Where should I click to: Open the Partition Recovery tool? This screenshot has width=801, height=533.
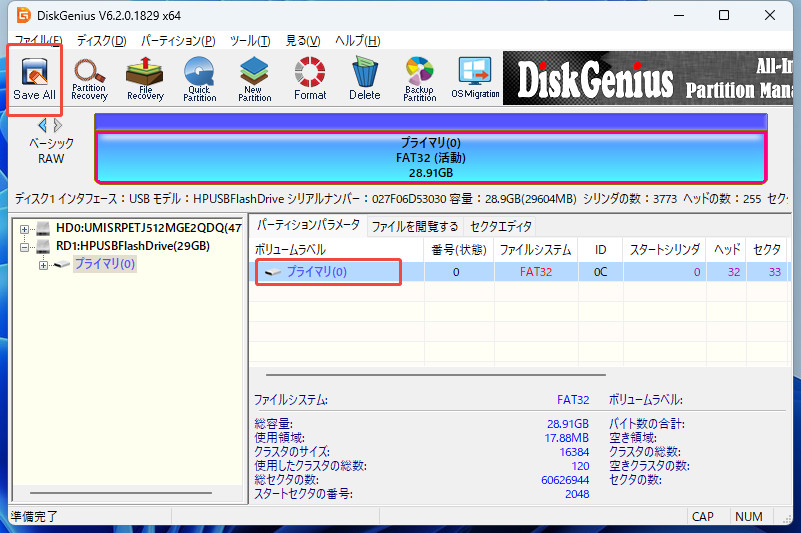pyautogui.click(x=89, y=79)
